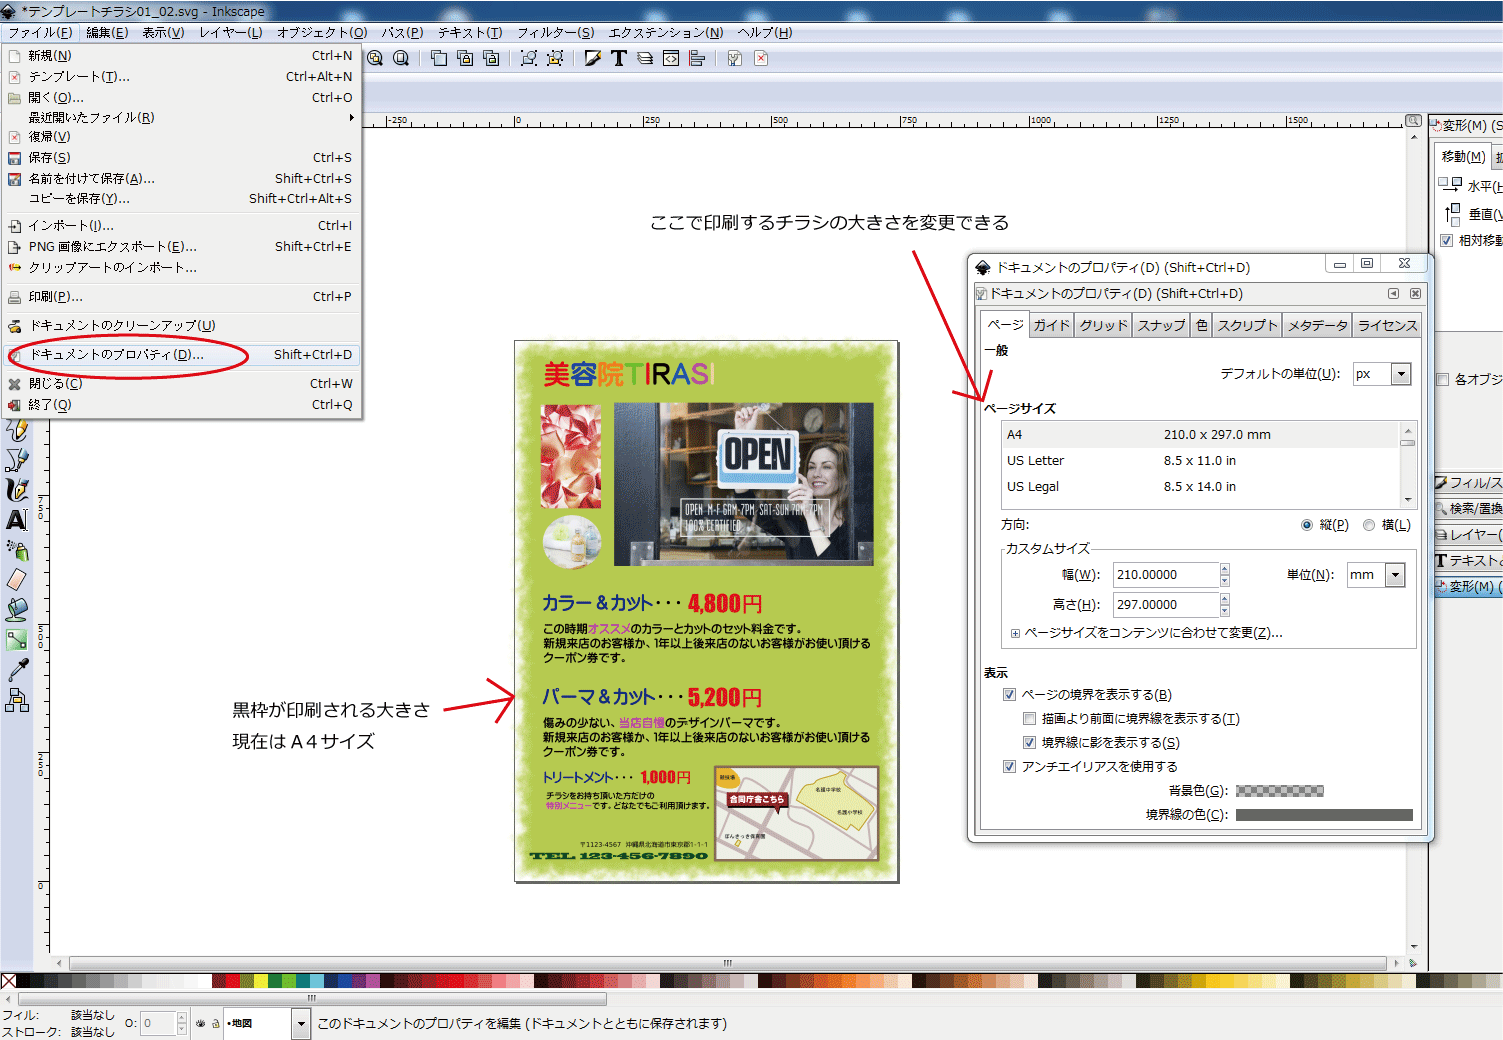Click the 境界線の色 border color swatch
Image resolution: width=1503 pixels, height=1040 pixels.
pyautogui.click(x=1324, y=815)
